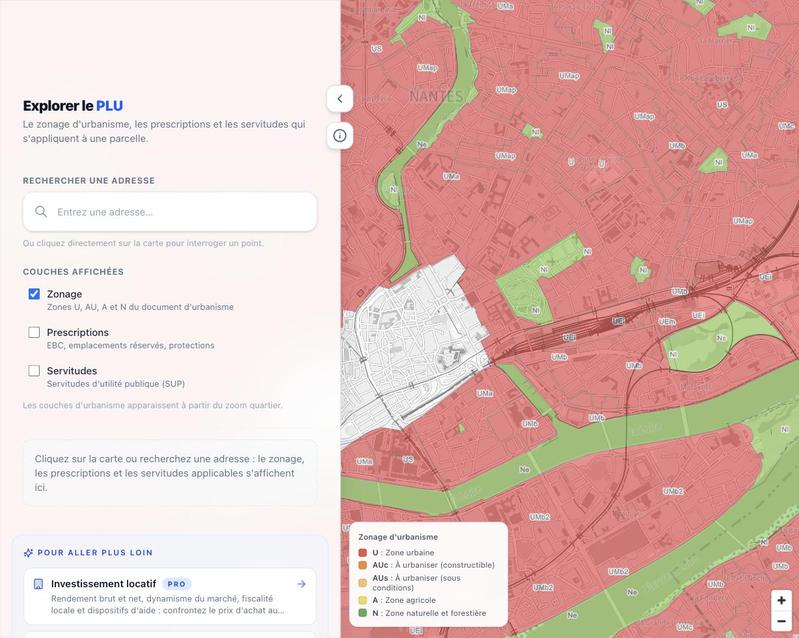
Task: Click the POUR ALLER PLUS LOIN heading
Action: tap(95, 552)
